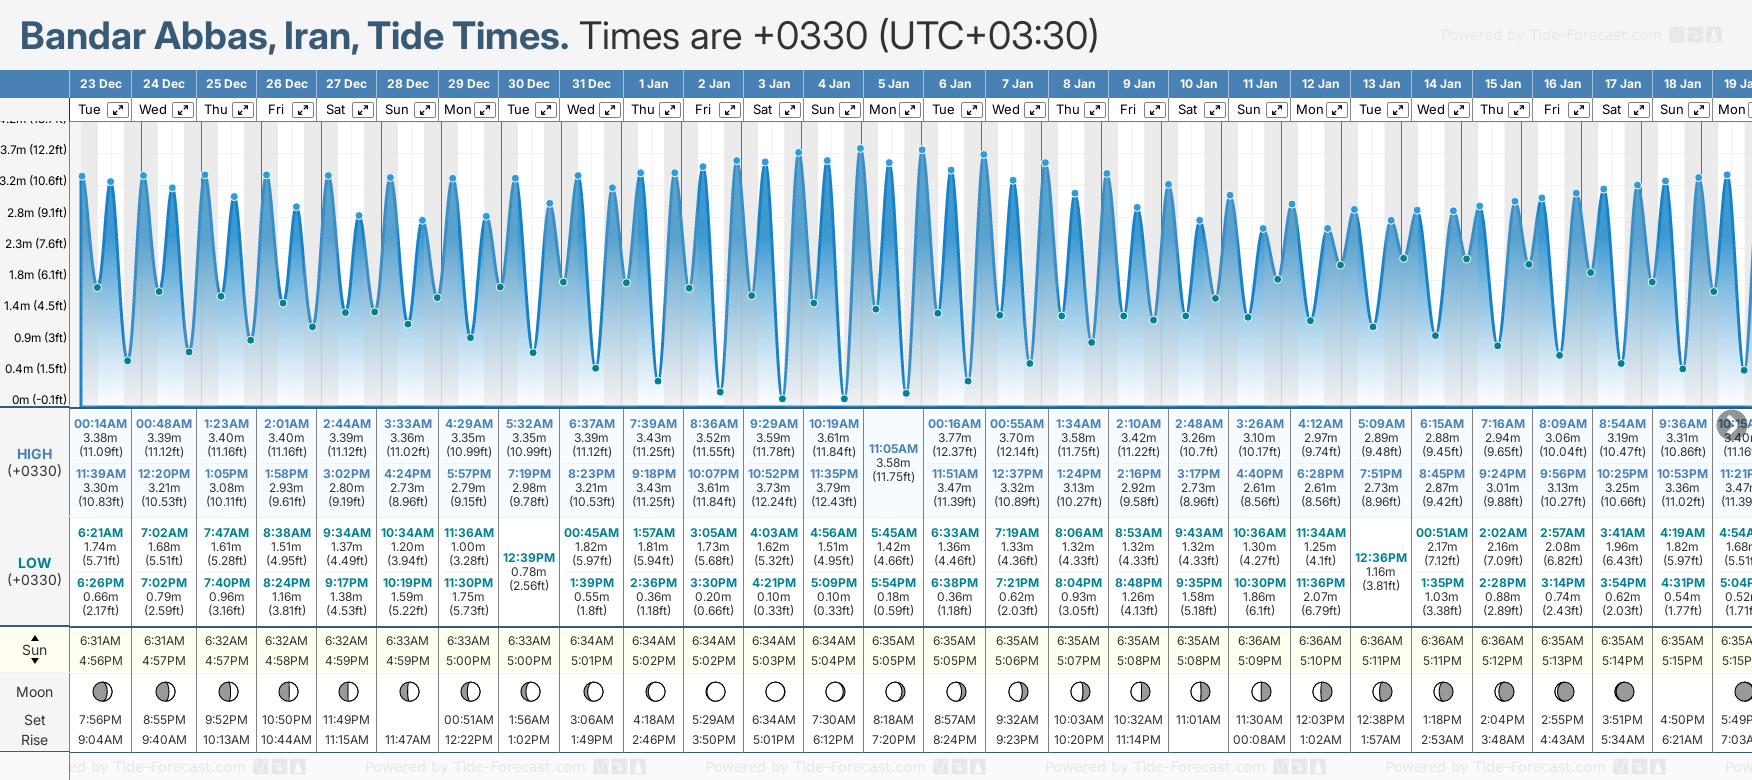Click the down arrow below Sun label
This screenshot has width=1752, height=780.
coord(35,663)
